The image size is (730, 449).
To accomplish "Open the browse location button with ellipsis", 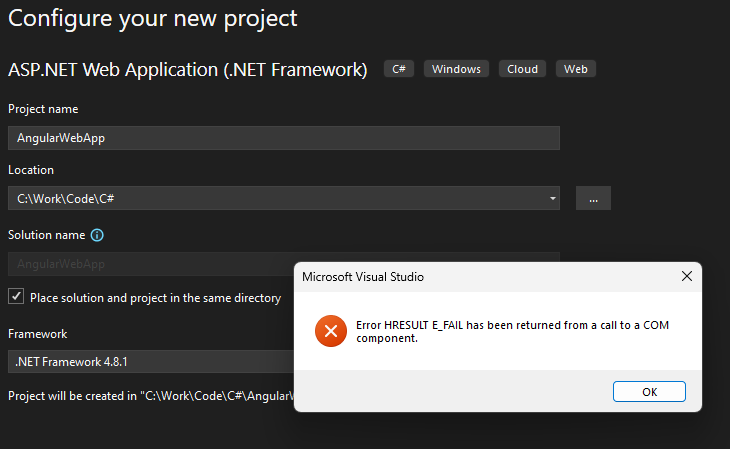I will (593, 198).
